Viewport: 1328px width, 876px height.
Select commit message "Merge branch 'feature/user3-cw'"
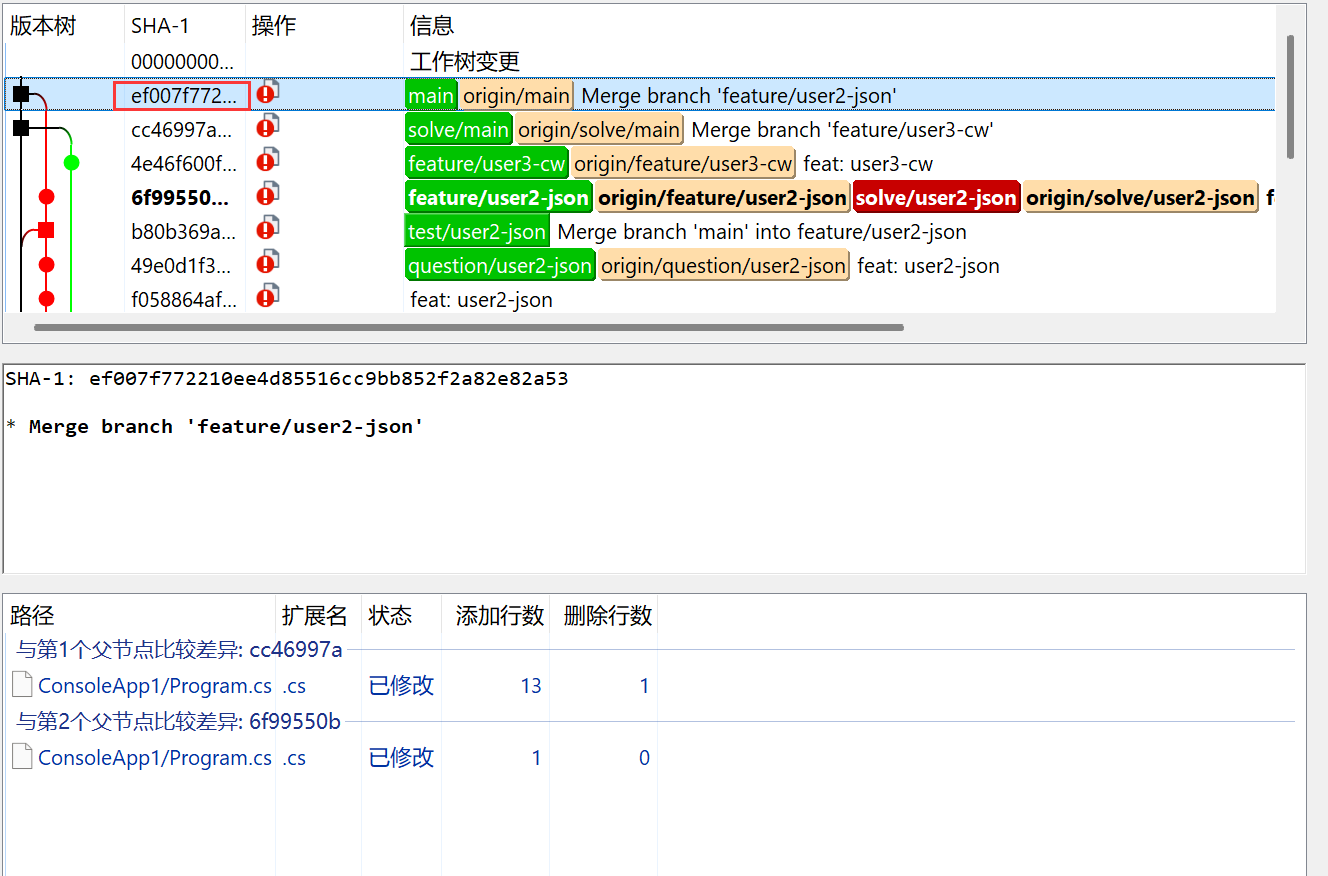click(842, 130)
